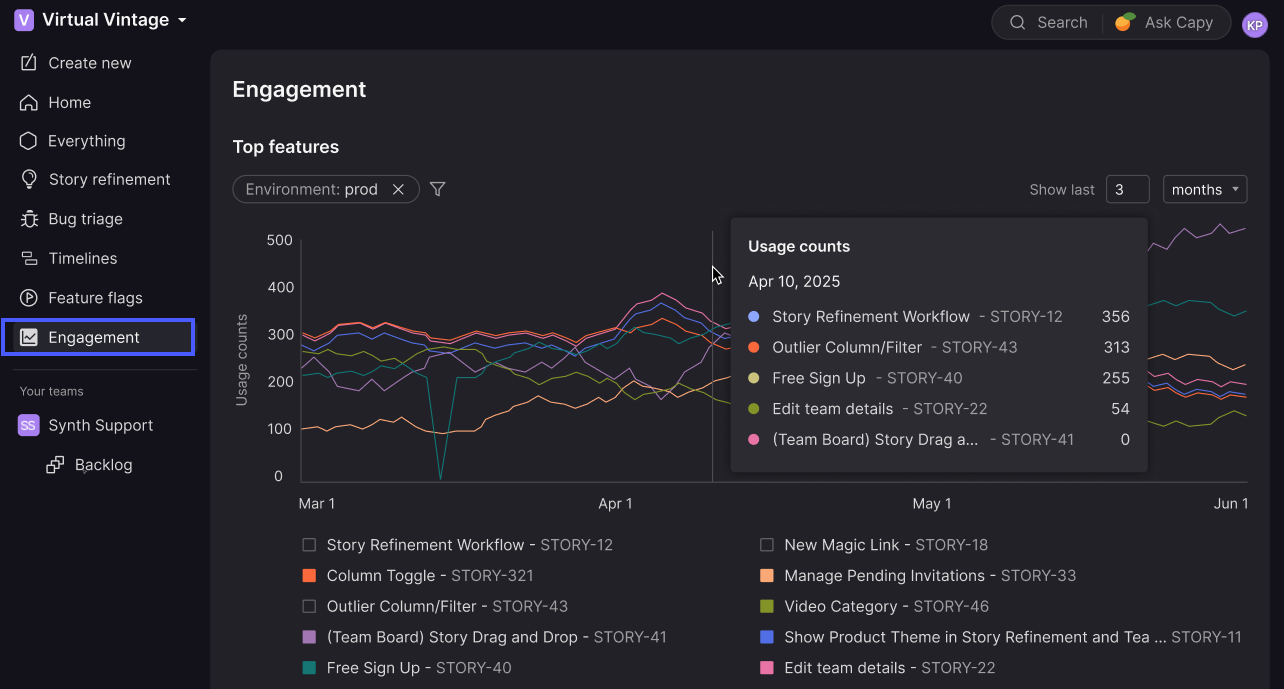Click the Create new pencil icon
The width and height of the screenshot is (1284, 689).
29,62
